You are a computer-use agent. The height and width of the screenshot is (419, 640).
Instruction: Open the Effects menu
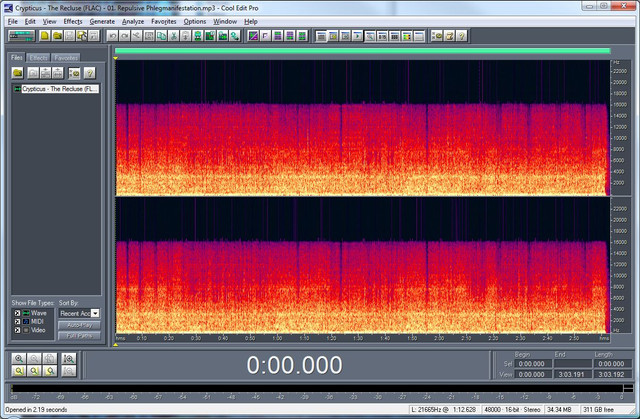pyautogui.click(x=73, y=21)
